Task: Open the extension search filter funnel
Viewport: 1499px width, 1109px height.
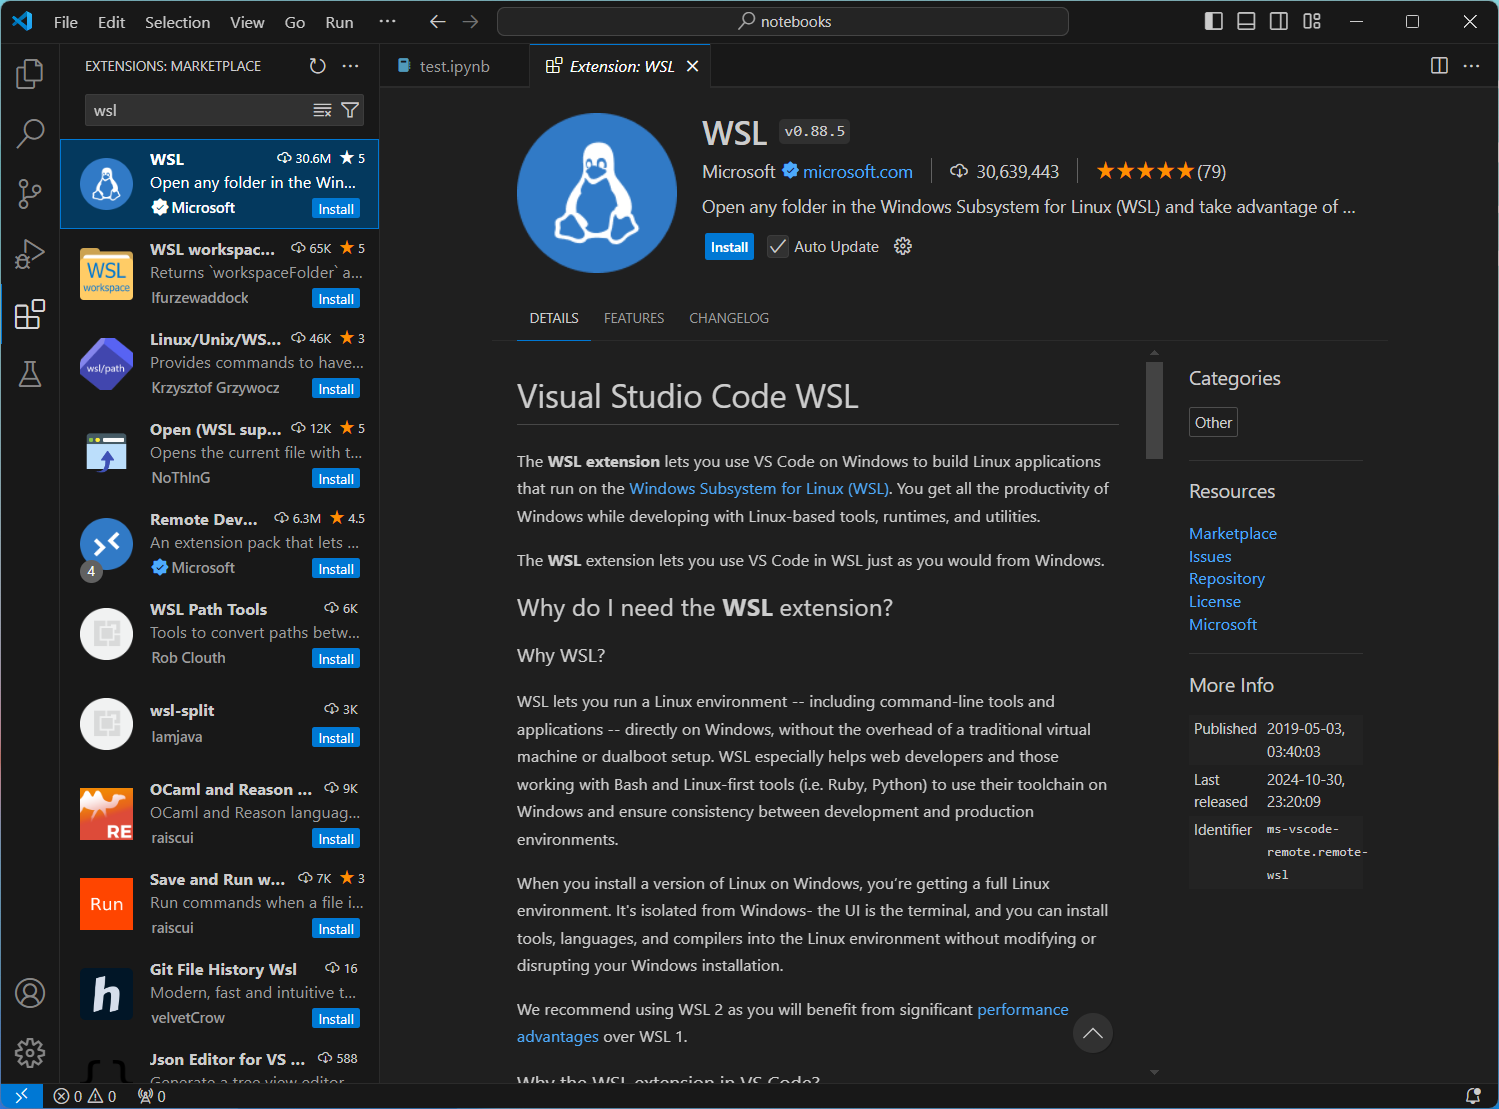Action: pyautogui.click(x=350, y=110)
